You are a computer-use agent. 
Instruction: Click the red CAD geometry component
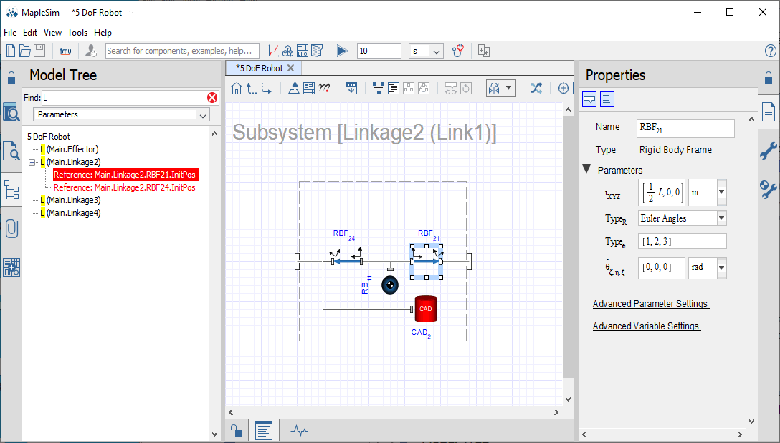click(x=425, y=308)
